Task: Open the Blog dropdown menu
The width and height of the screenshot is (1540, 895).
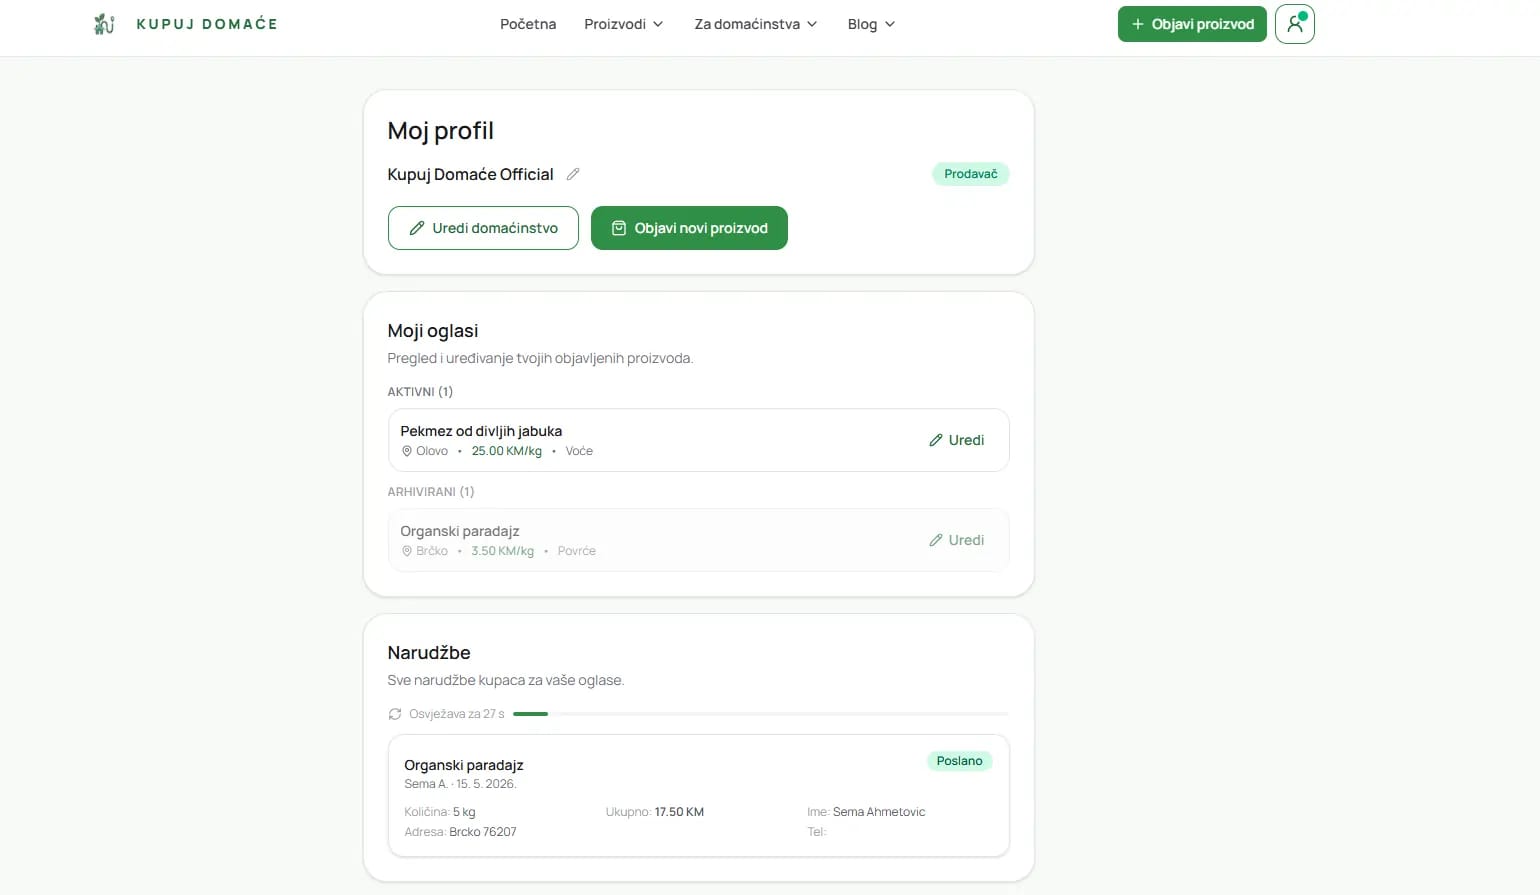Action: point(871,24)
